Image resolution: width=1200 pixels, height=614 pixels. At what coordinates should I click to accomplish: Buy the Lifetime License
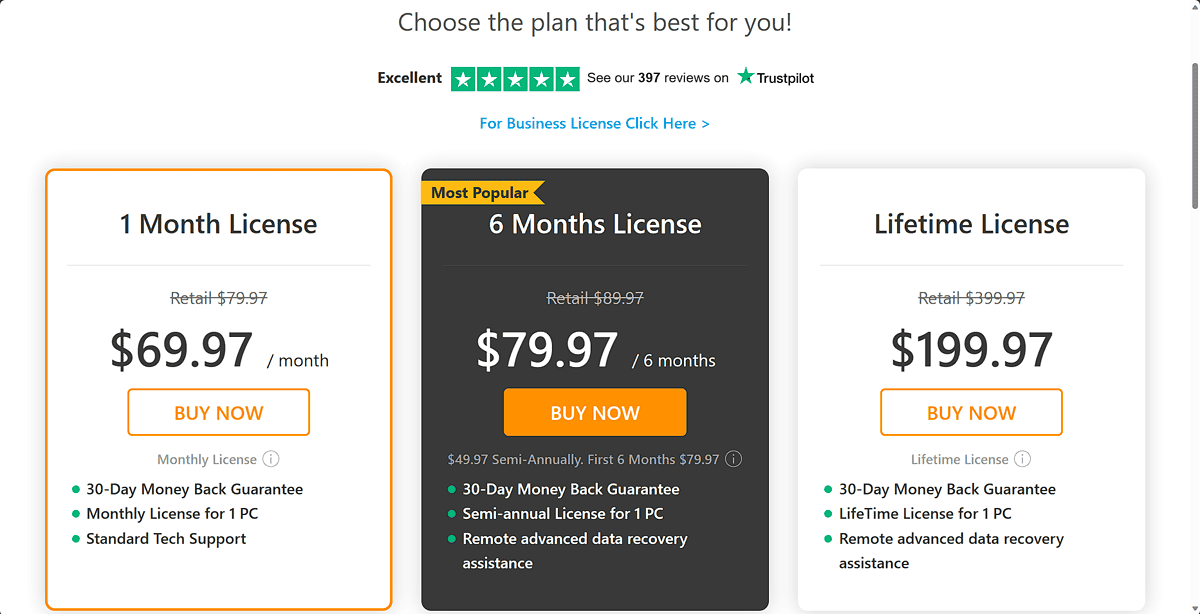tap(971, 412)
